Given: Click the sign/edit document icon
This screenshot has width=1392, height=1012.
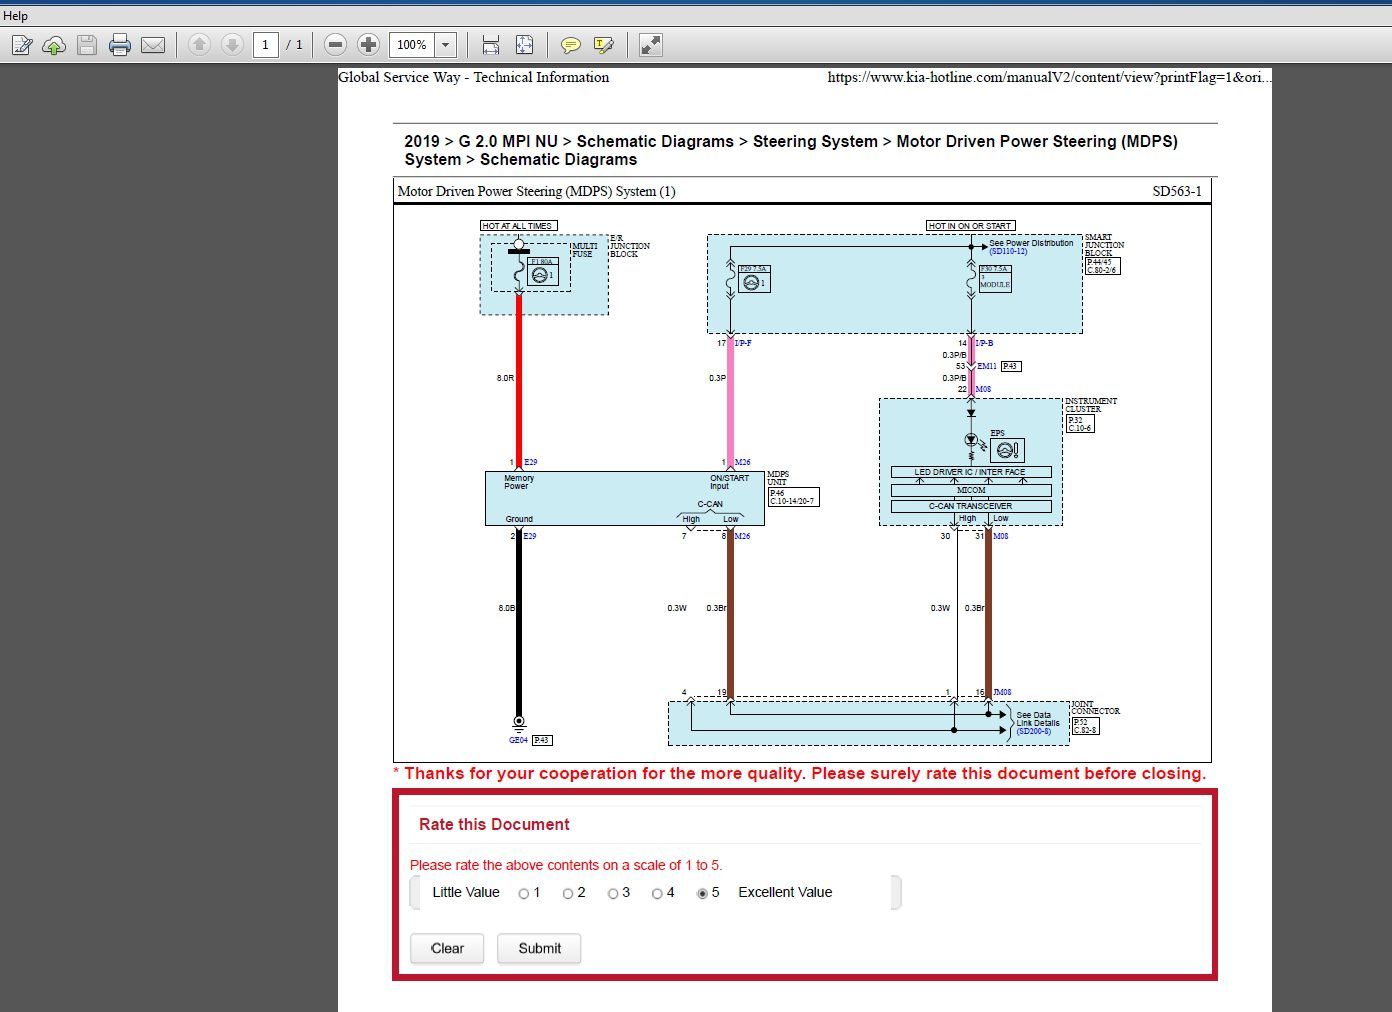Looking at the screenshot, I should coord(22,45).
